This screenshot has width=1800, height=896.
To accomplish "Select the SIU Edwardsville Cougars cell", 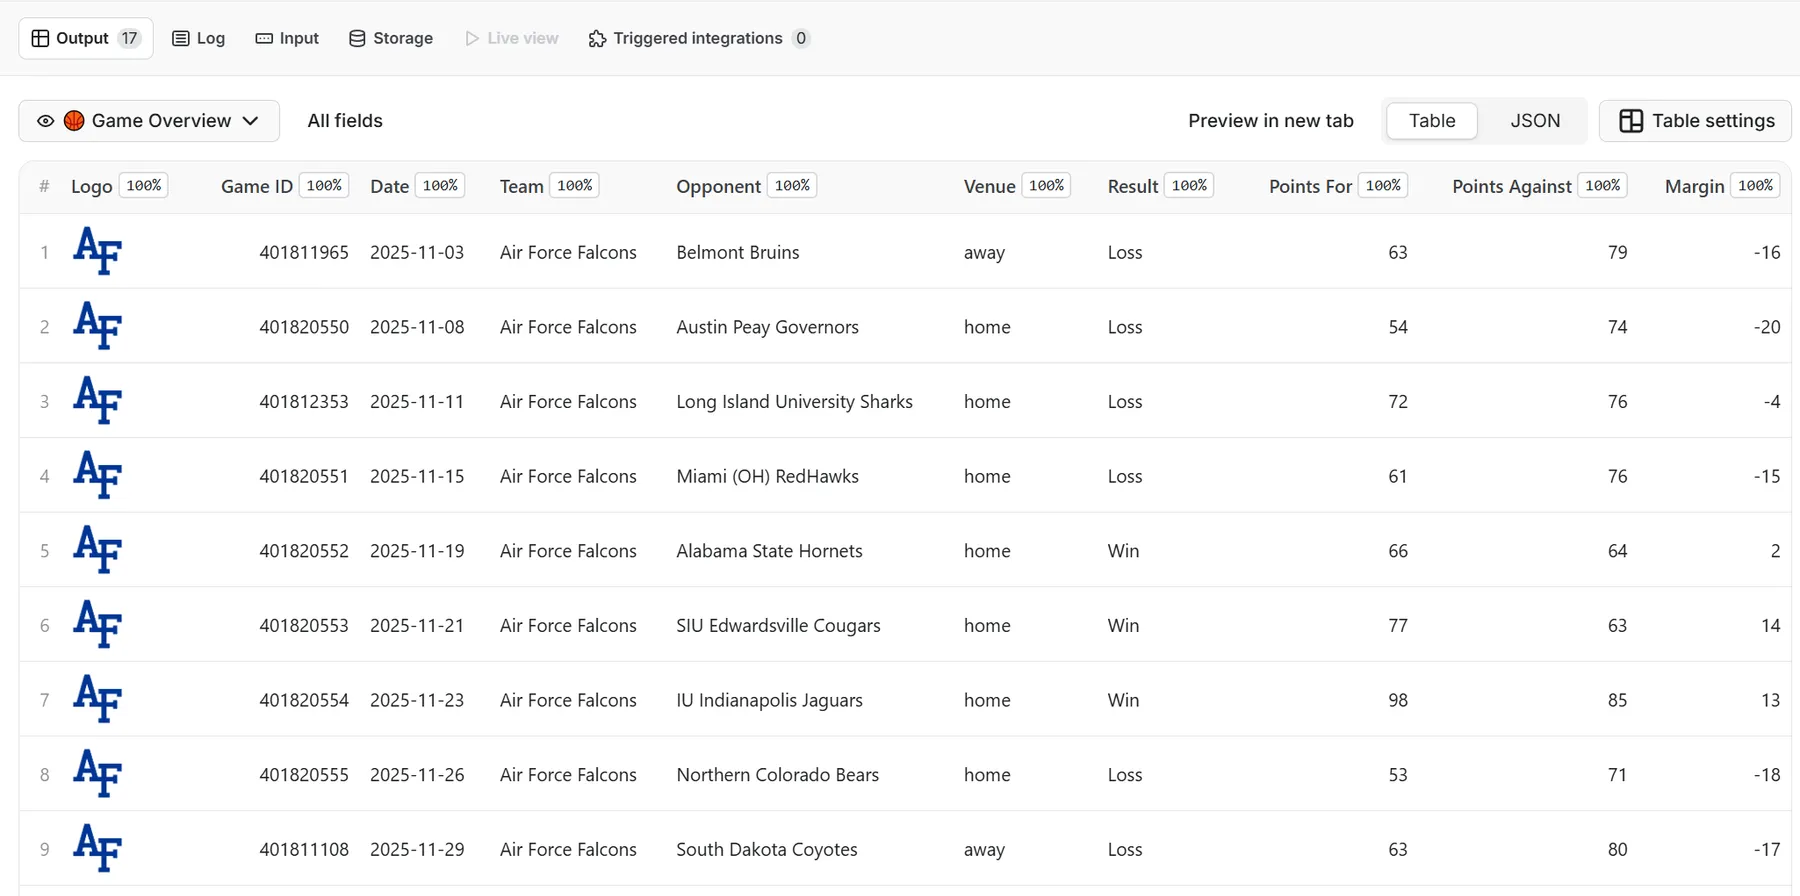I will click(x=778, y=625).
